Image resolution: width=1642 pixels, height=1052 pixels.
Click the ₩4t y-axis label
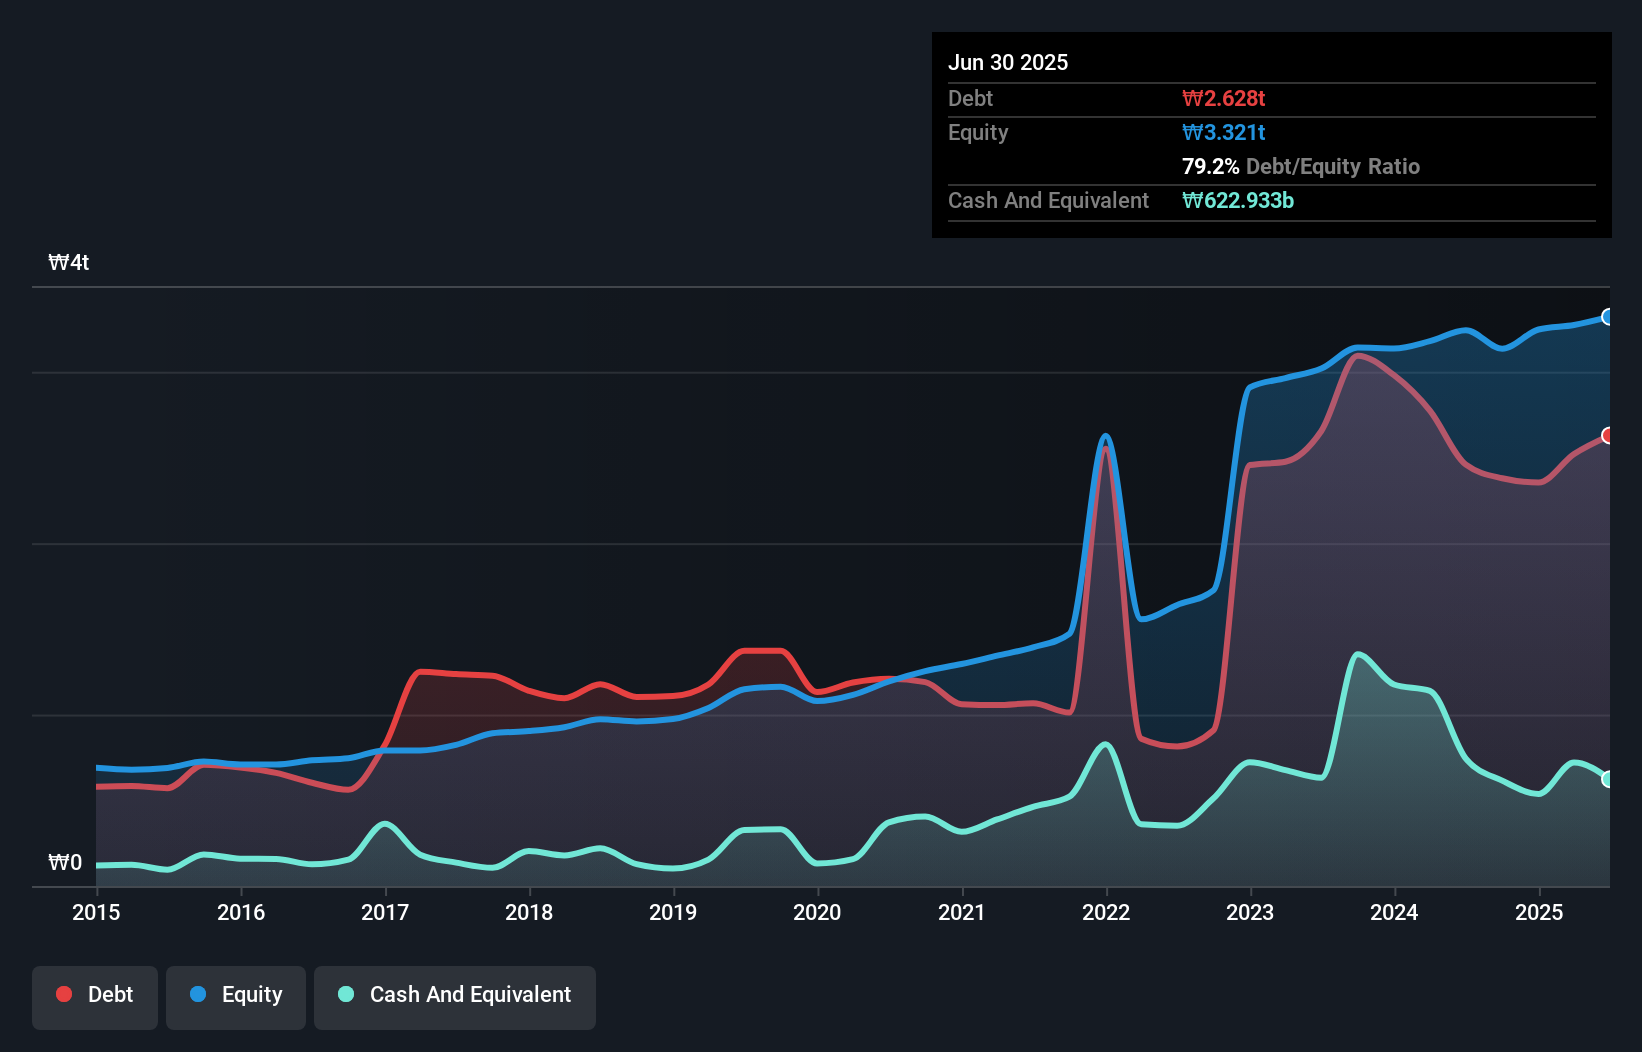pyautogui.click(x=69, y=263)
